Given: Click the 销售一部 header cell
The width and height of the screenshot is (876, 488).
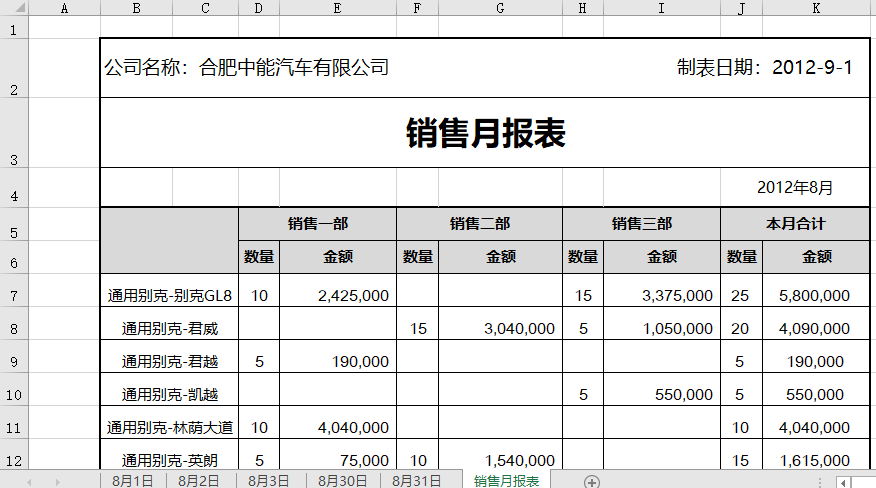Looking at the screenshot, I should [x=317, y=224].
